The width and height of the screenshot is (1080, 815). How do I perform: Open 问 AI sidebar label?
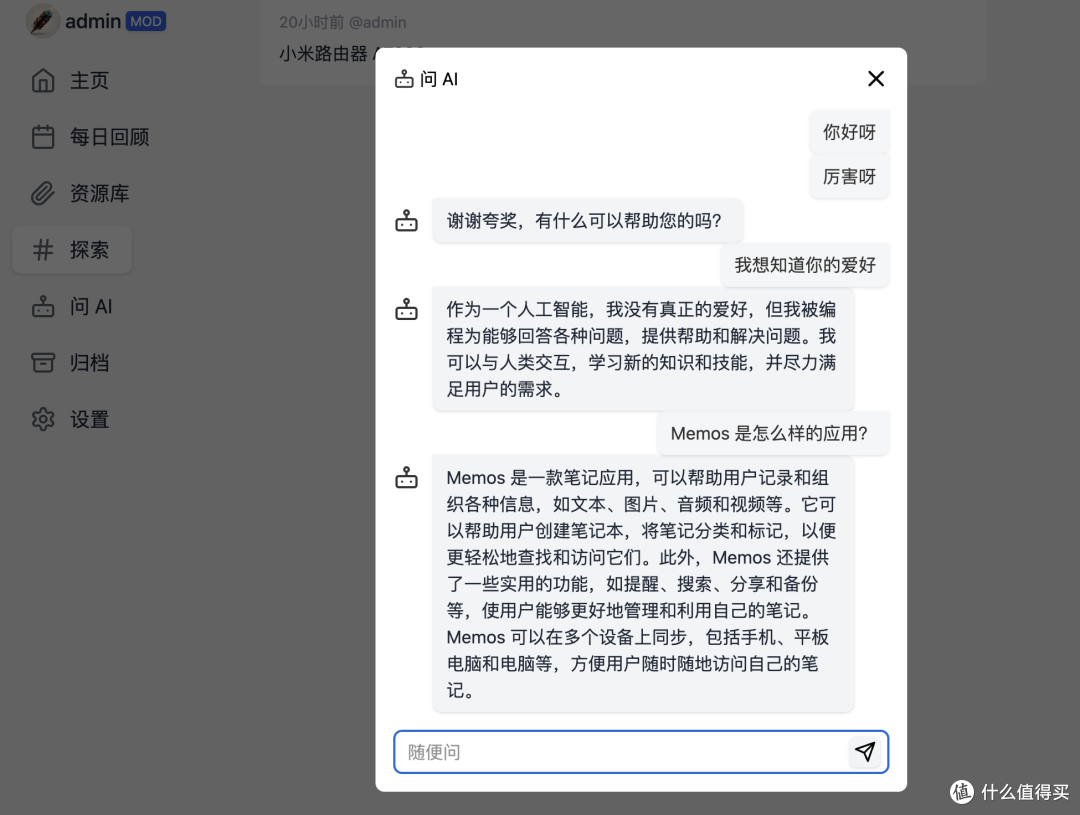coord(91,307)
